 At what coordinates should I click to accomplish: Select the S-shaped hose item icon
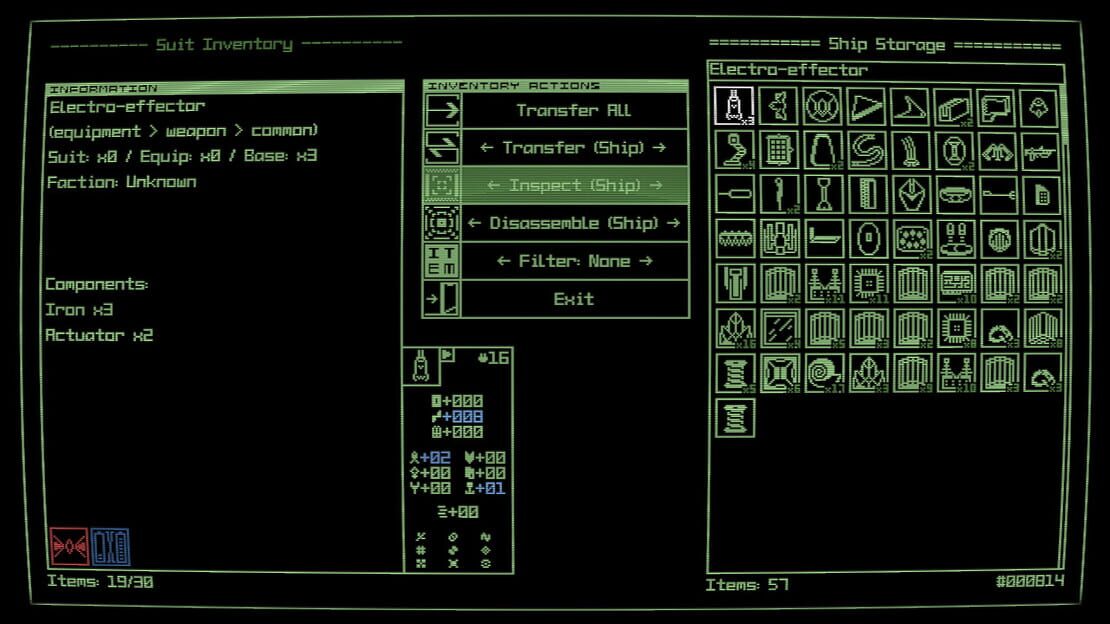pos(867,150)
